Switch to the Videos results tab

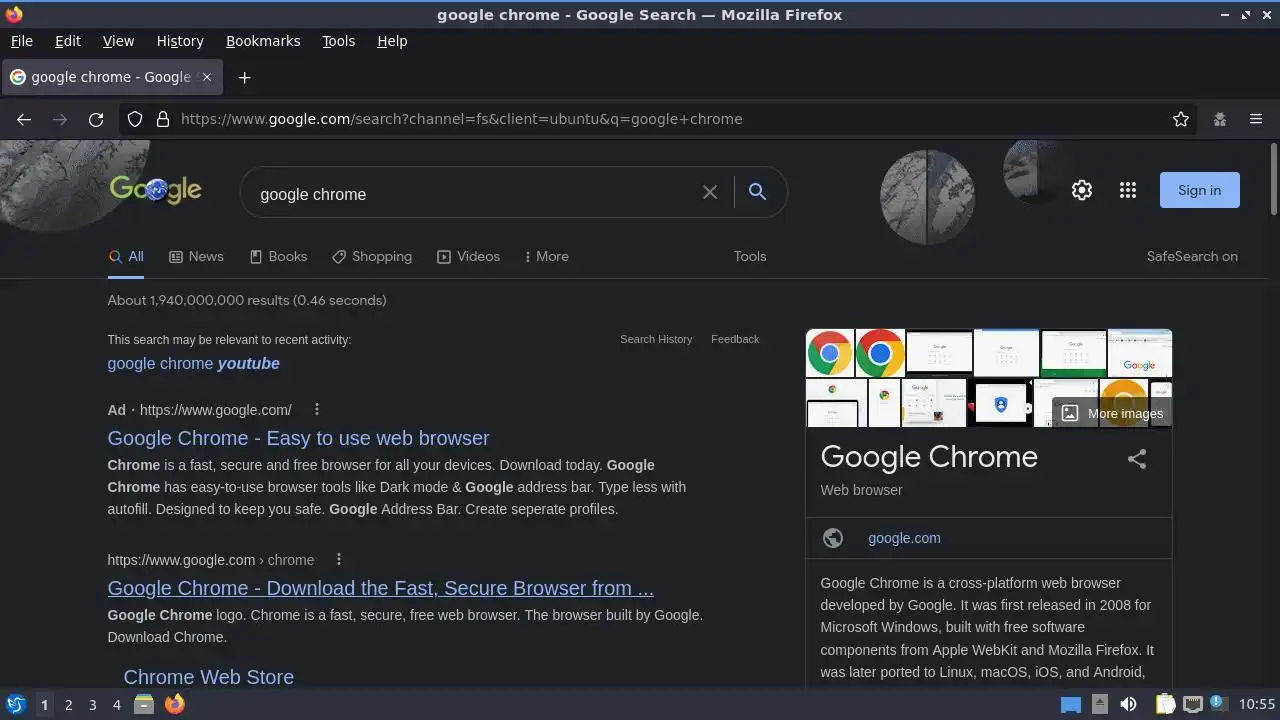point(468,257)
